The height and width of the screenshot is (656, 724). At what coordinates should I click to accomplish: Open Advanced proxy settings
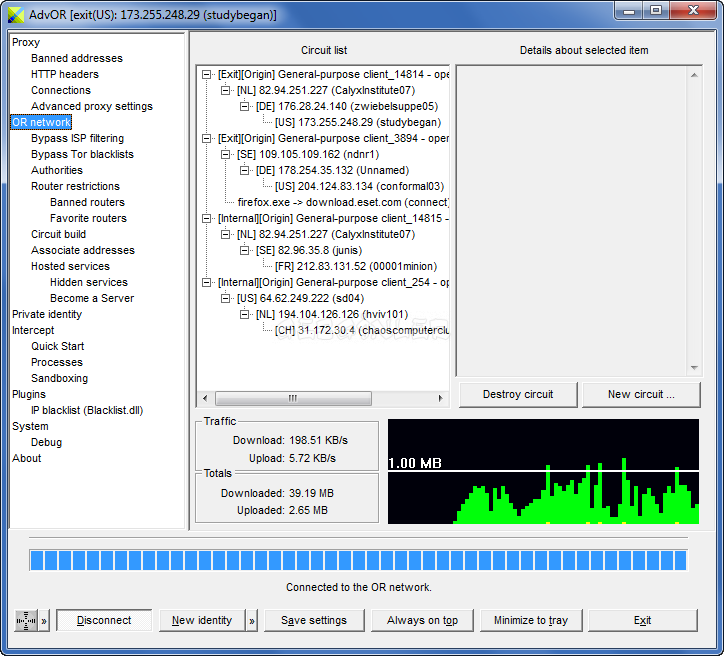(91, 107)
